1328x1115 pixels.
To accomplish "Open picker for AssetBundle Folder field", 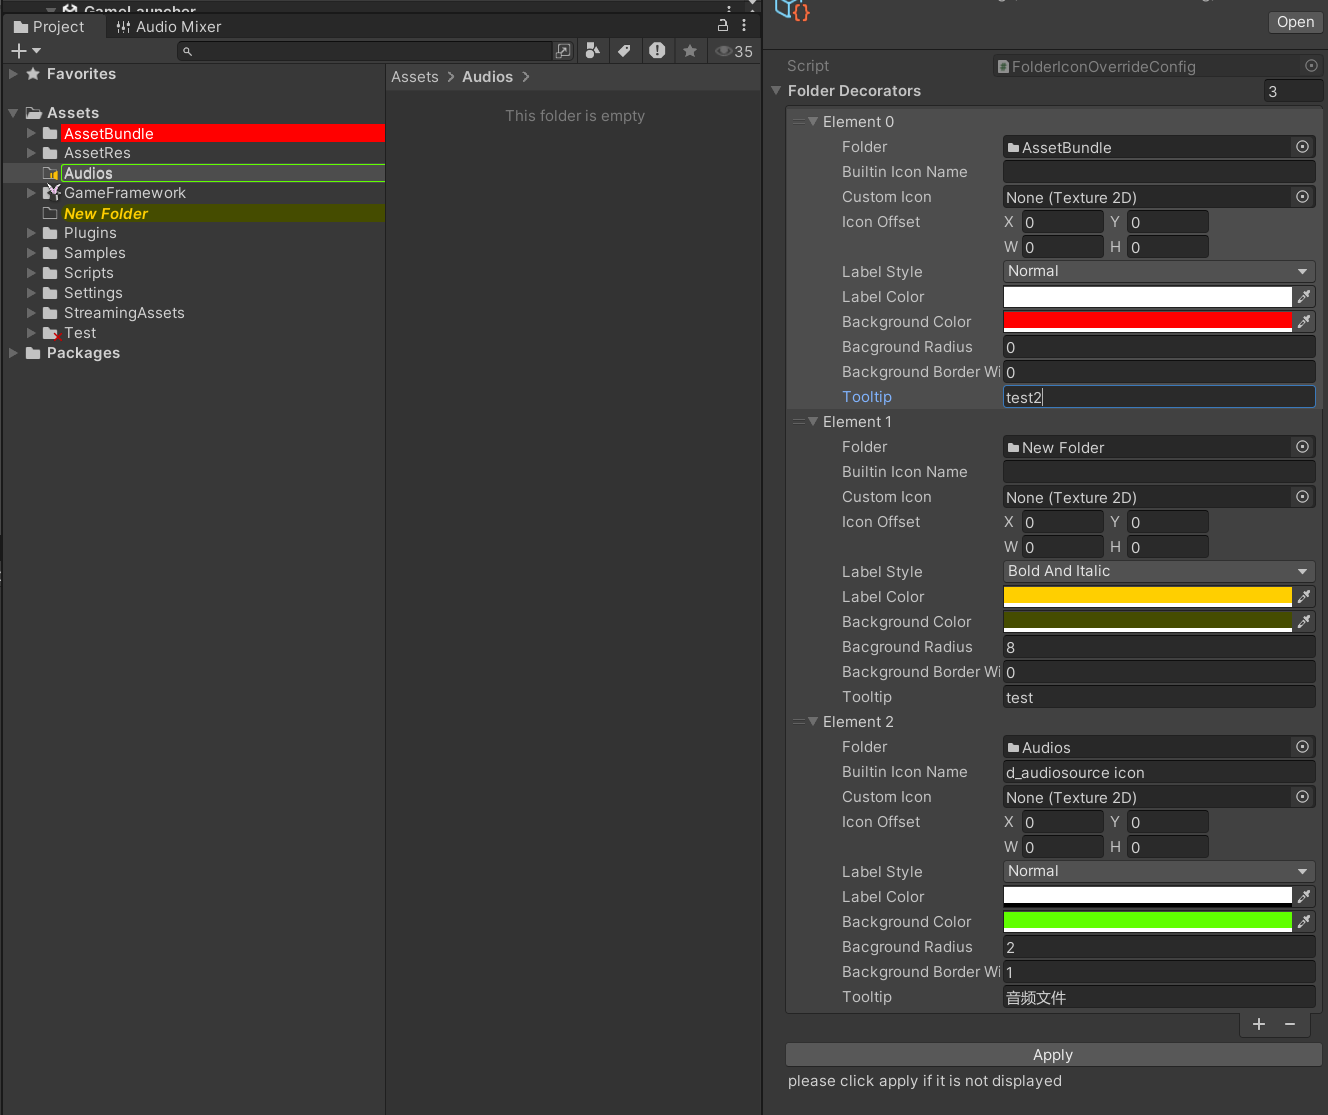I will pos(1302,147).
